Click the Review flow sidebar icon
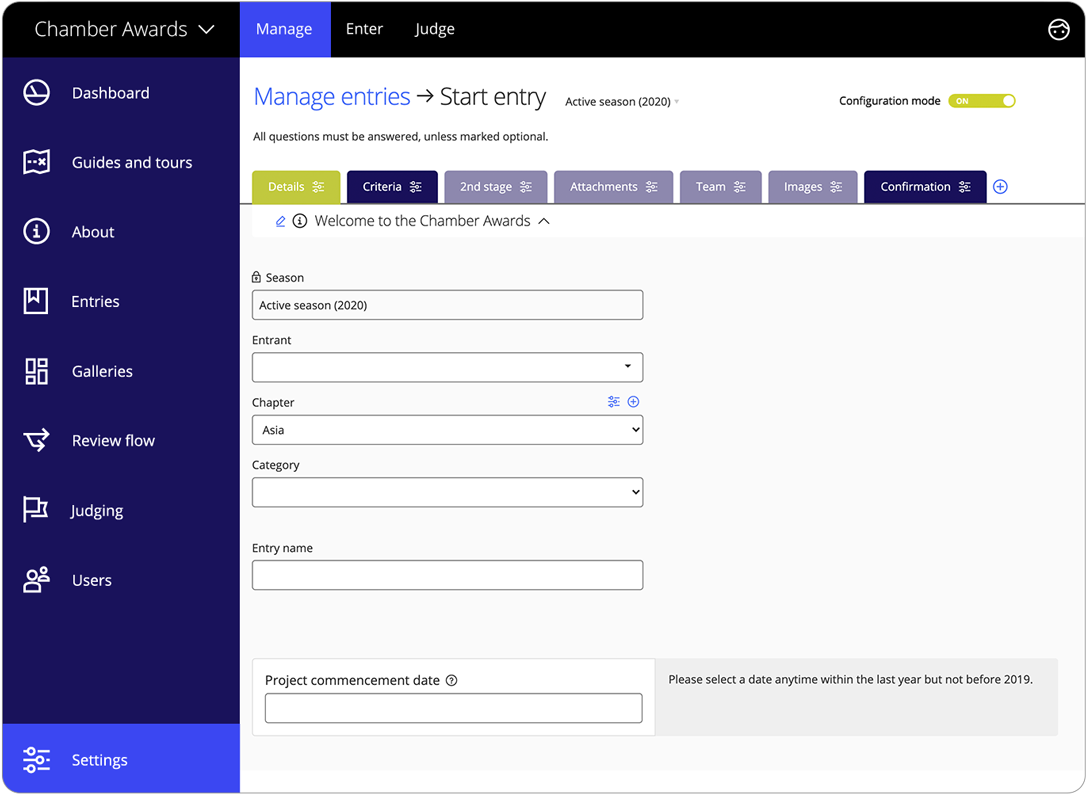The image size is (1086, 797). point(37,441)
